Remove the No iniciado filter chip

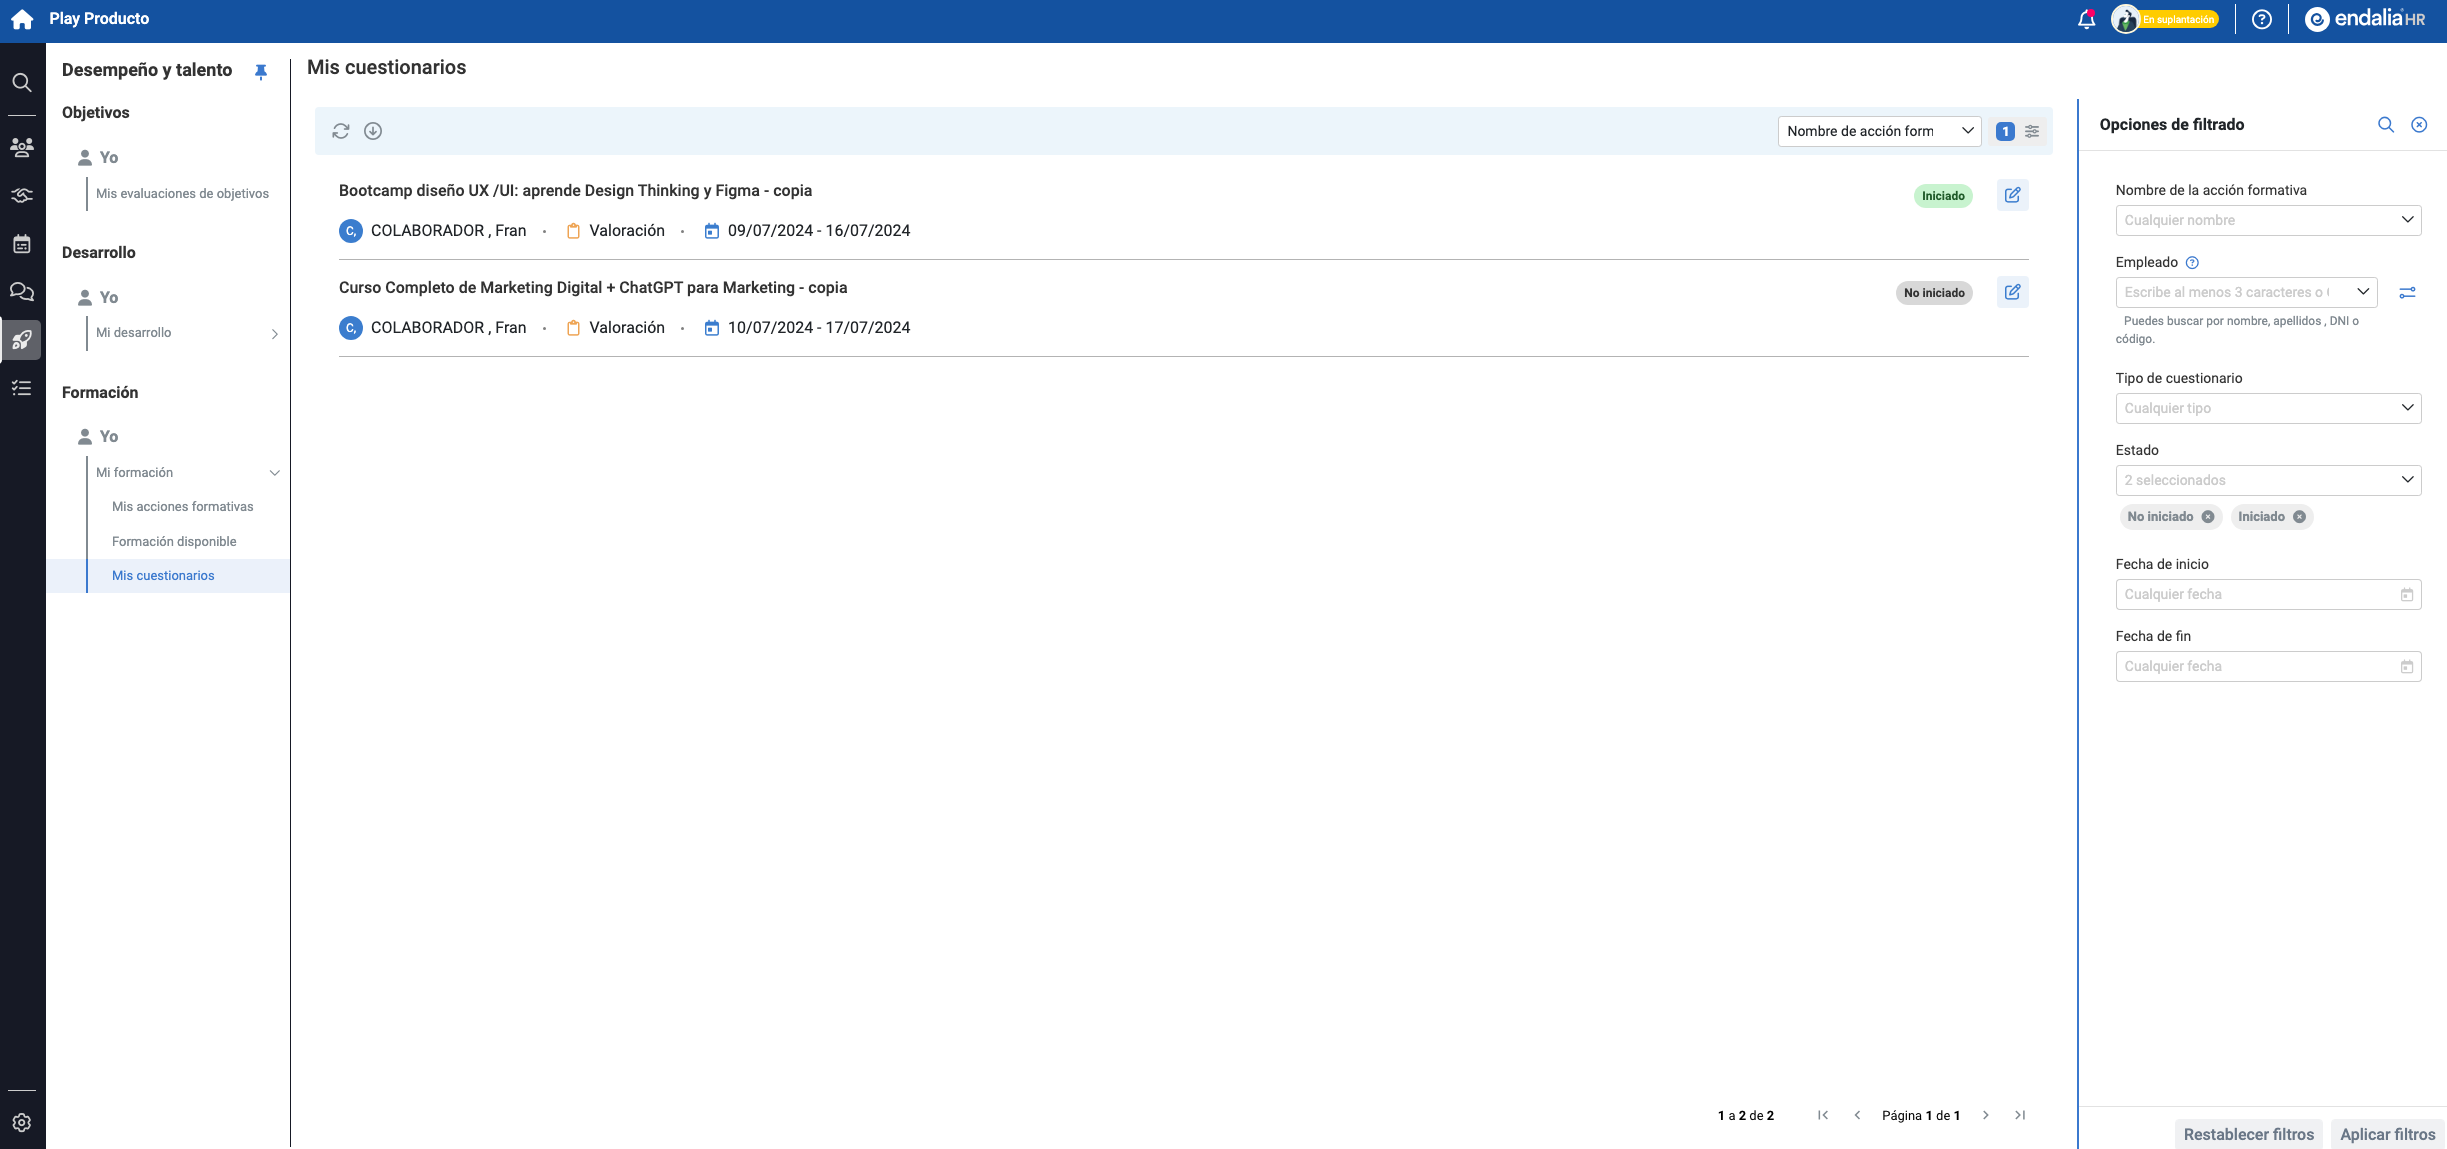pos(2208,517)
